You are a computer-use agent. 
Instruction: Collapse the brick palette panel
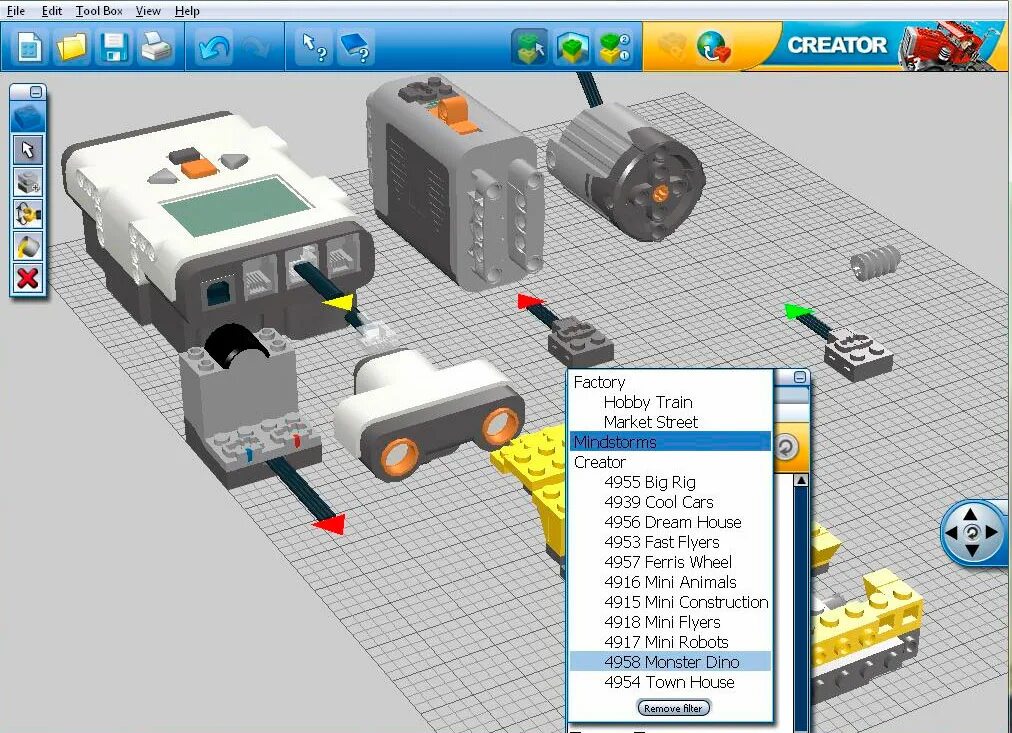[800, 377]
